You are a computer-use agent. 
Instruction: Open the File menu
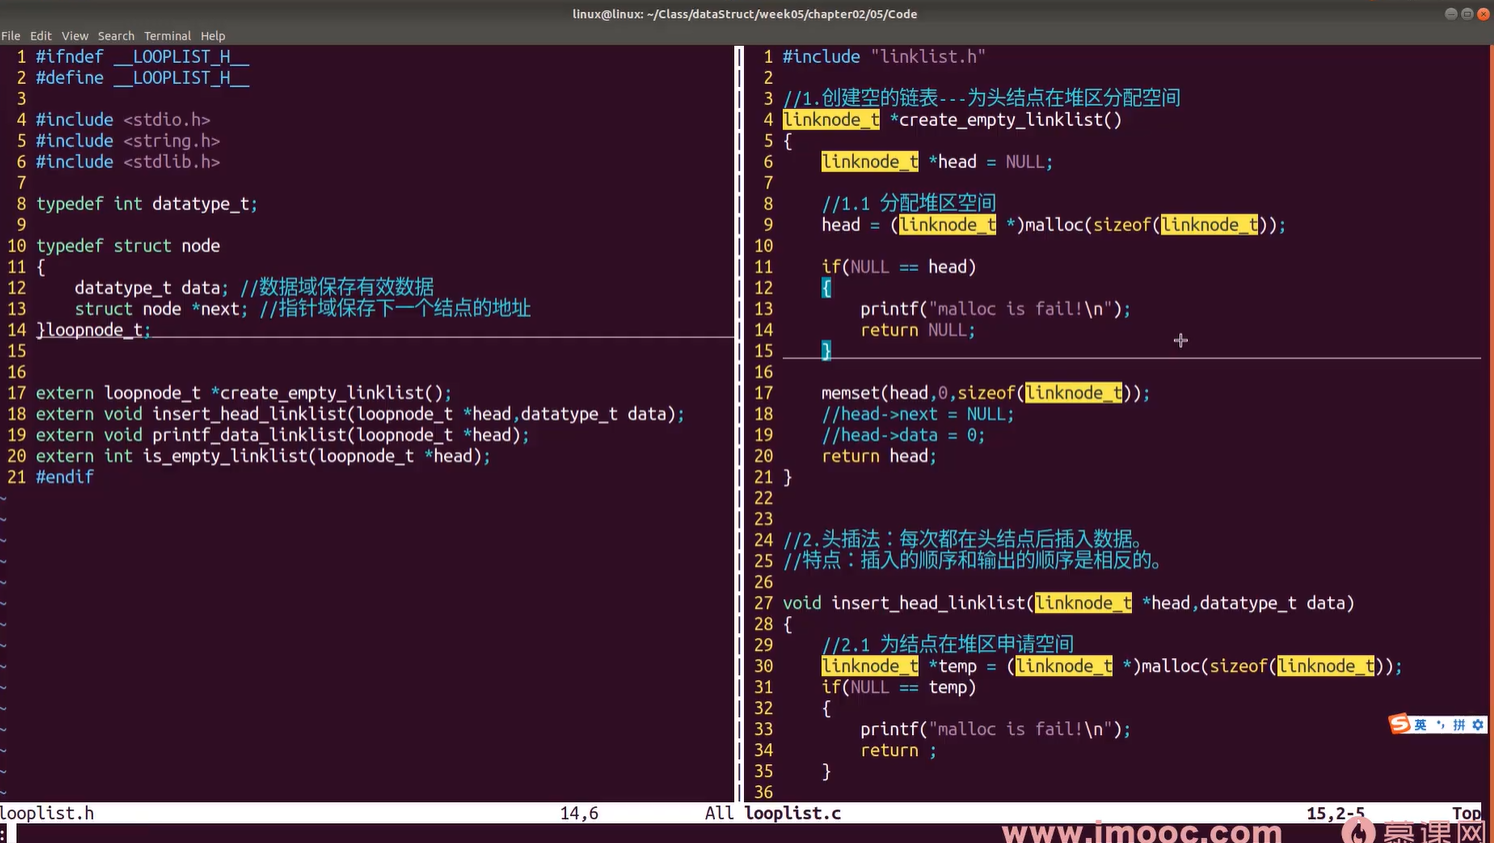pyautogui.click(x=11, y=36)
